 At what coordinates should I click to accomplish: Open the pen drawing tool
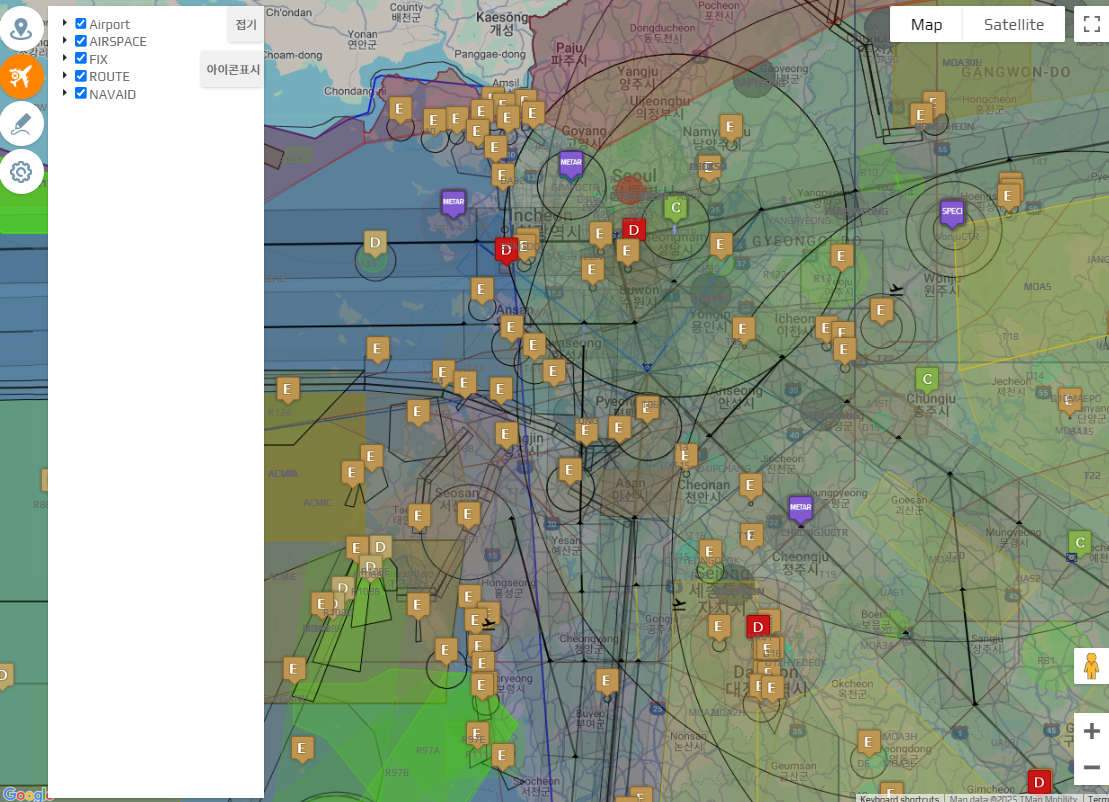[21, 124]
